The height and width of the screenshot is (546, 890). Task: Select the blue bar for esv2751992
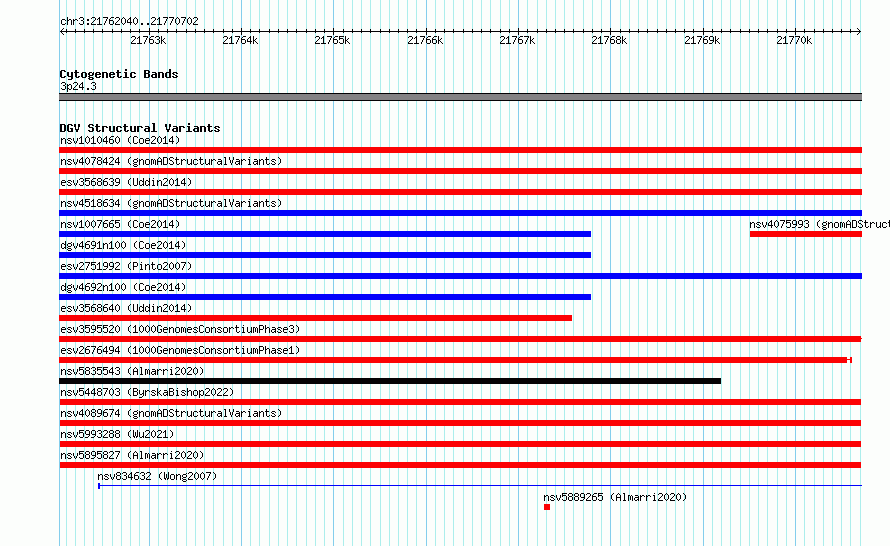460,276
